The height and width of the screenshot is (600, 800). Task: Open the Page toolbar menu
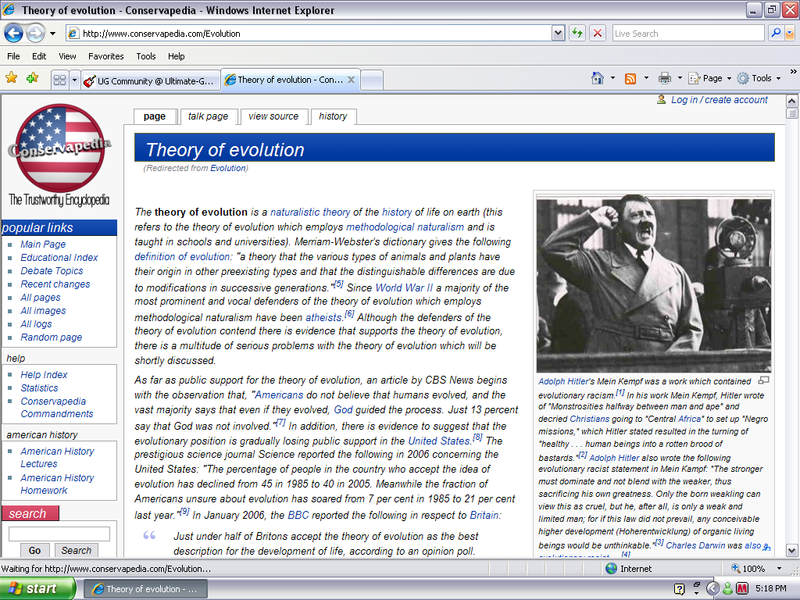[x=710, y=78]
